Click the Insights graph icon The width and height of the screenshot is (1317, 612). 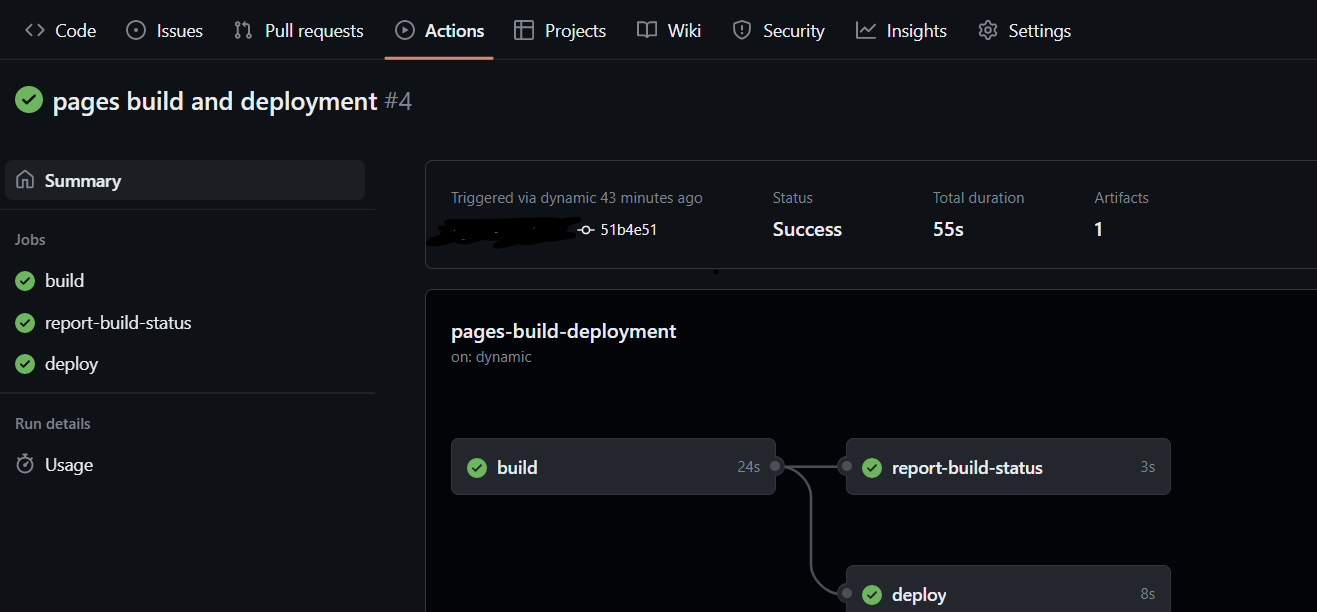[866, 30]
